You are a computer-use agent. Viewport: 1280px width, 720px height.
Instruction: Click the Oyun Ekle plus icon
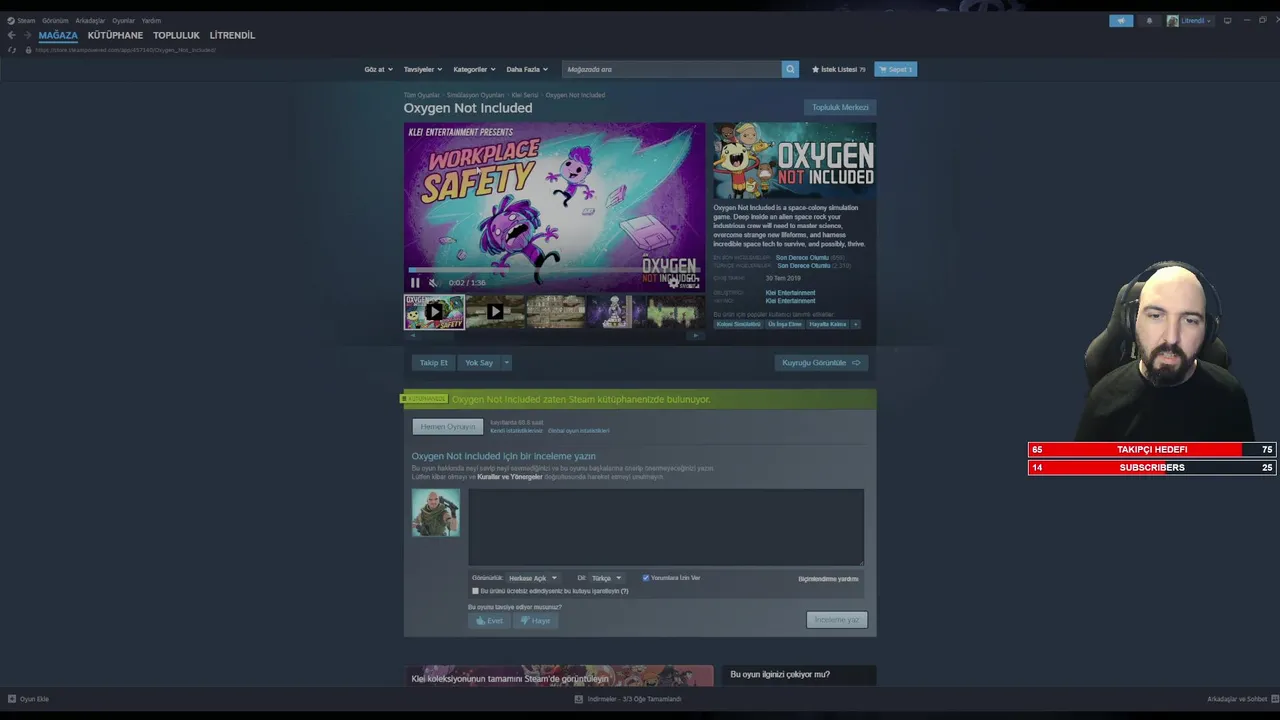click(12, 699)
